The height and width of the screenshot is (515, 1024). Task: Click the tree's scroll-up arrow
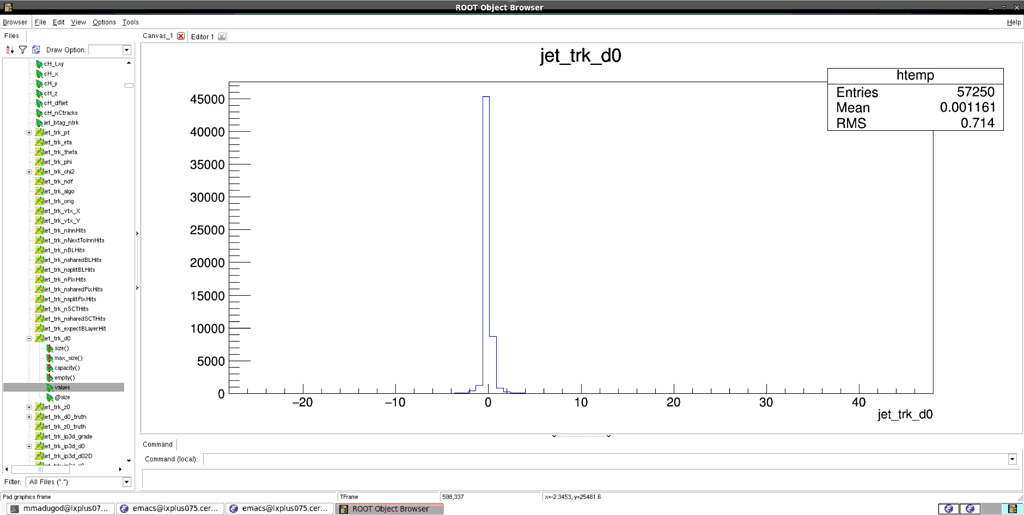129,63
